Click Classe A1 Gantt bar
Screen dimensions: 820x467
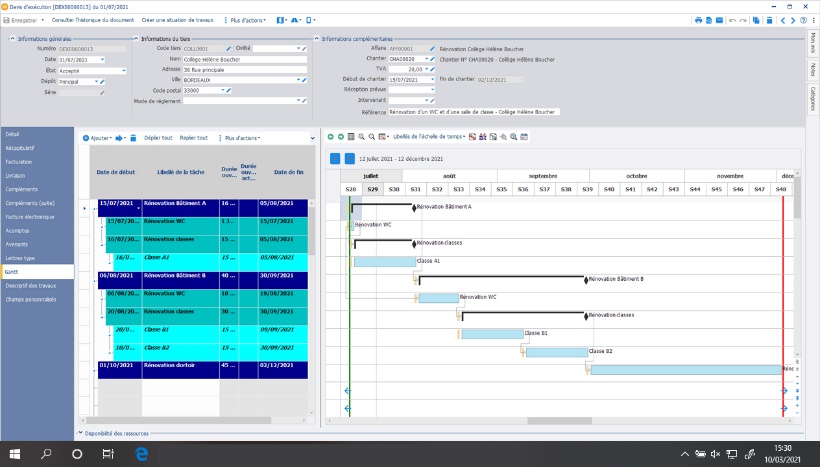385,261
